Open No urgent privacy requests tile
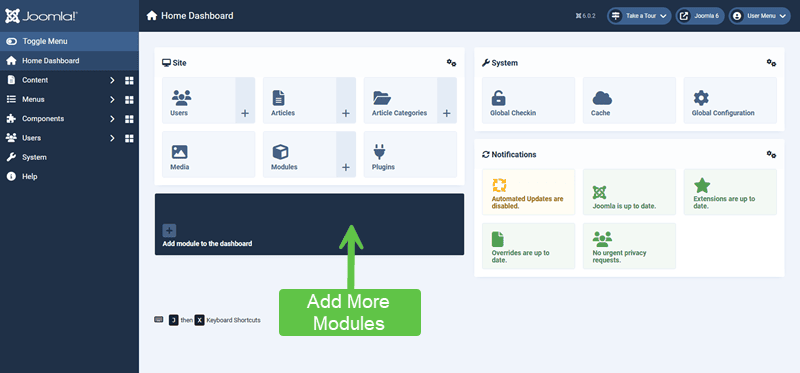 click(x=629, y=246)
